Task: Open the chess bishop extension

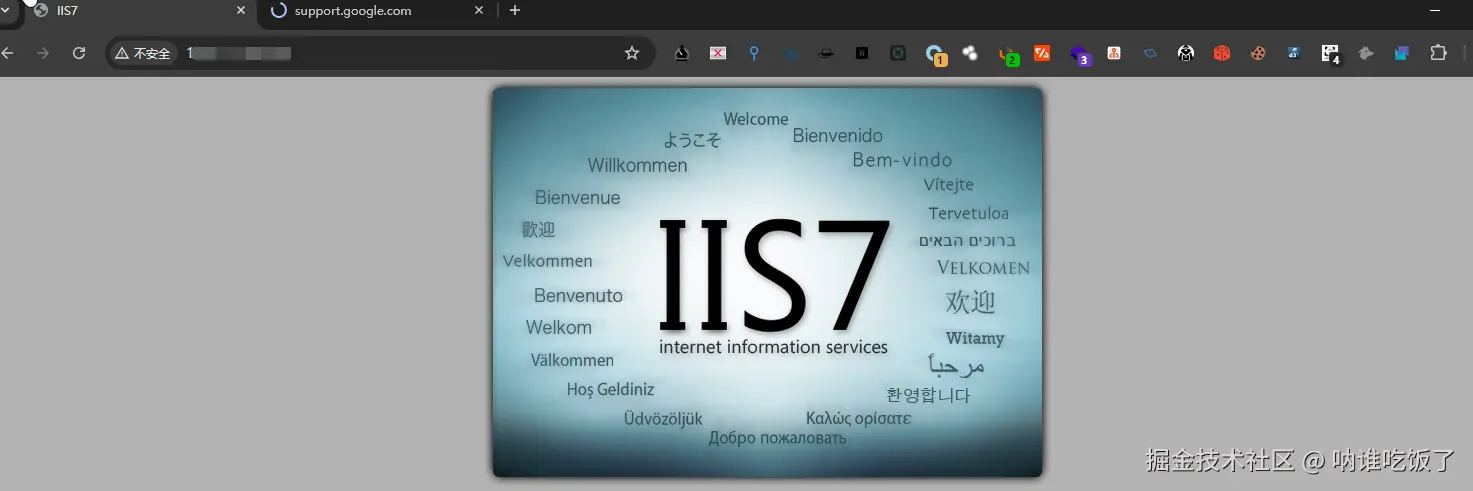Action: [682, 53]
